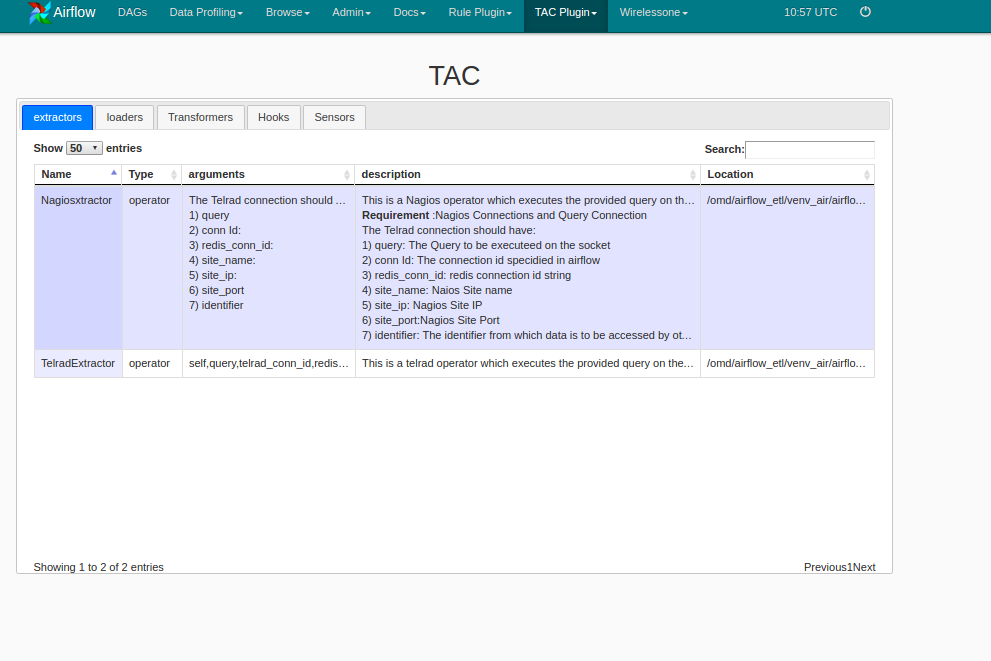Click TelradExtractor description cell
Viewport: 991px width, 661px height.
(528, 363)
